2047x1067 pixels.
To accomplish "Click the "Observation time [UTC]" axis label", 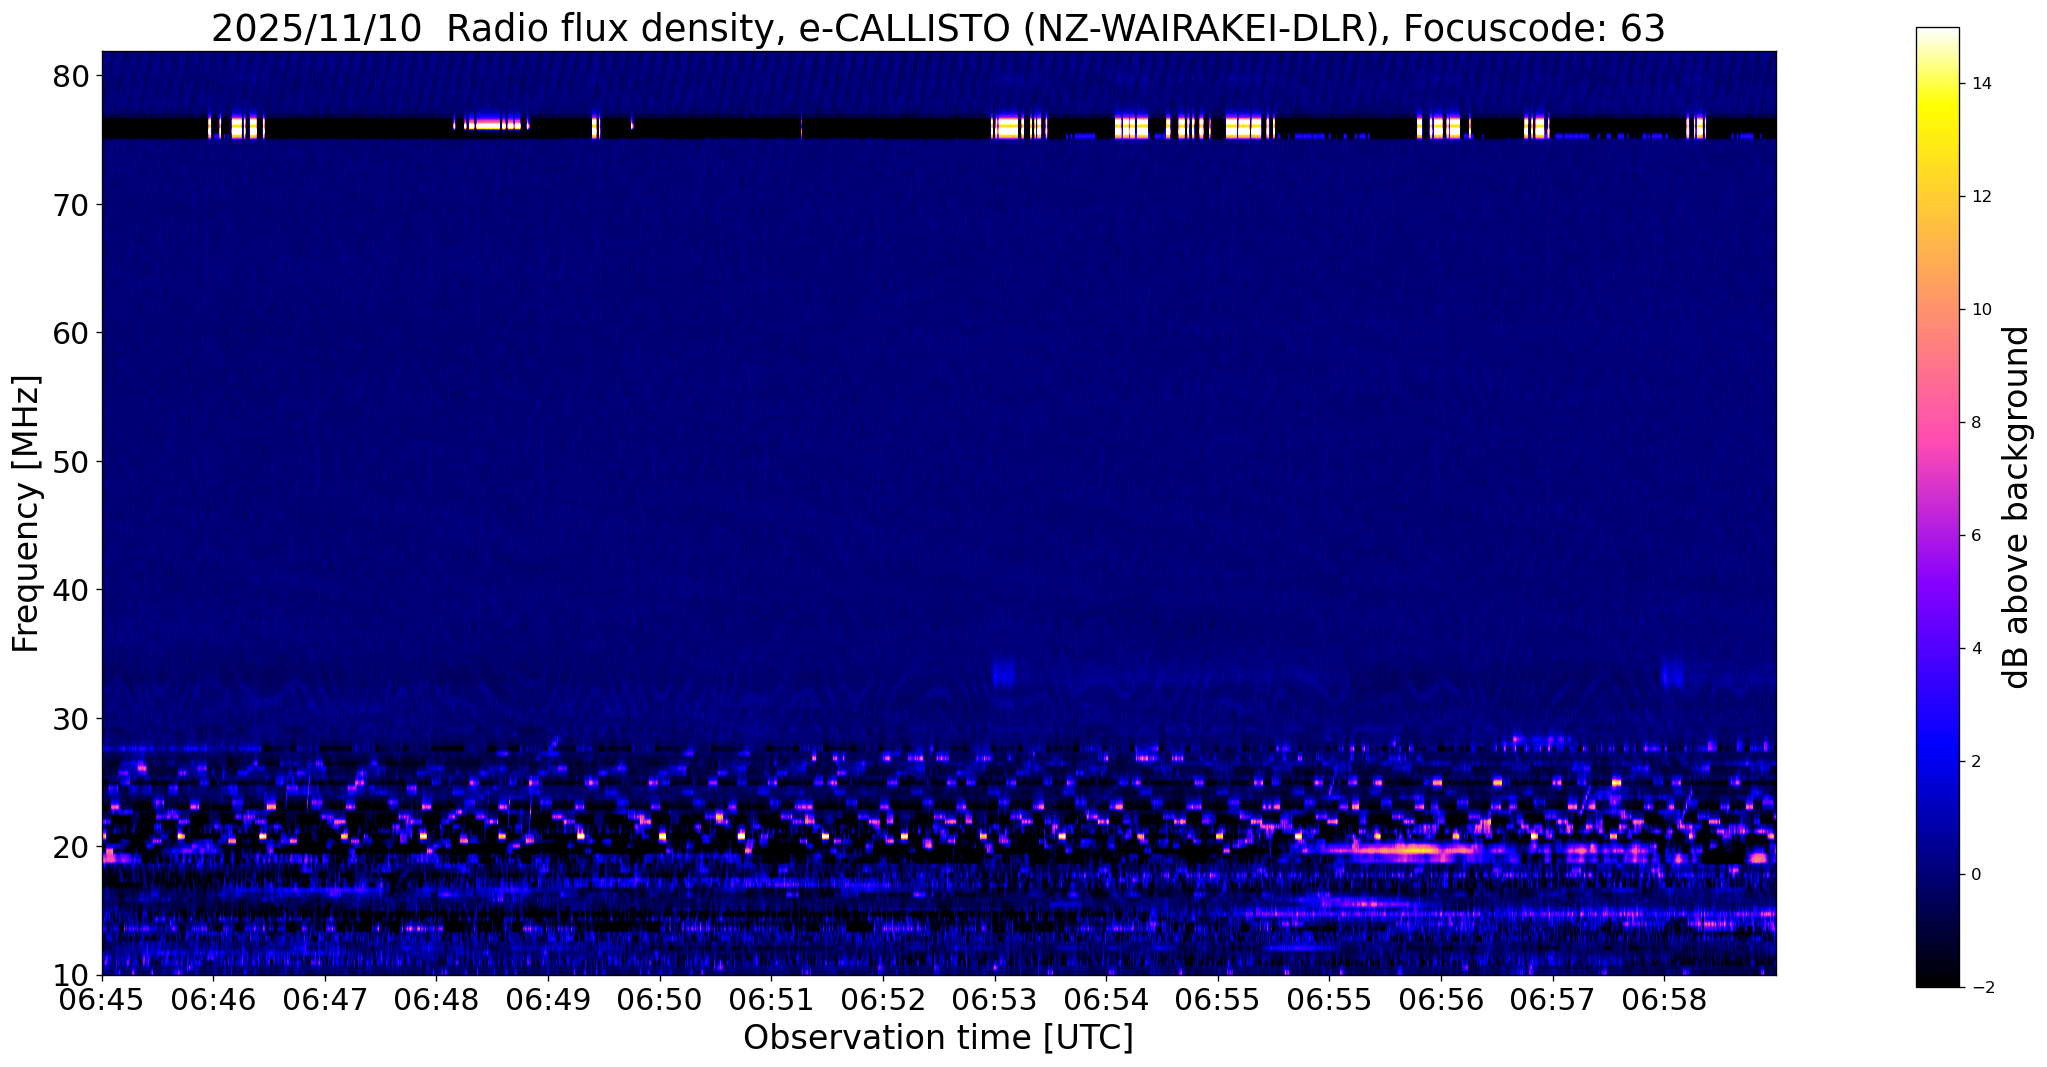I will [938, 1038].
